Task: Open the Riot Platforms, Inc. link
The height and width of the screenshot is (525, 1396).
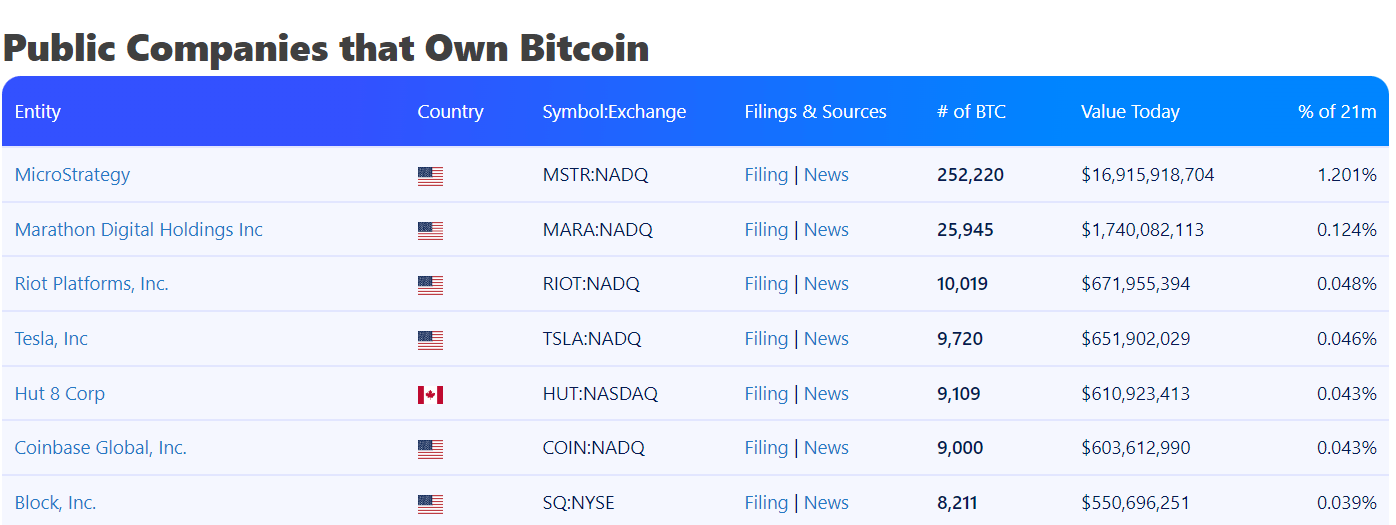Action: [92, 284]
